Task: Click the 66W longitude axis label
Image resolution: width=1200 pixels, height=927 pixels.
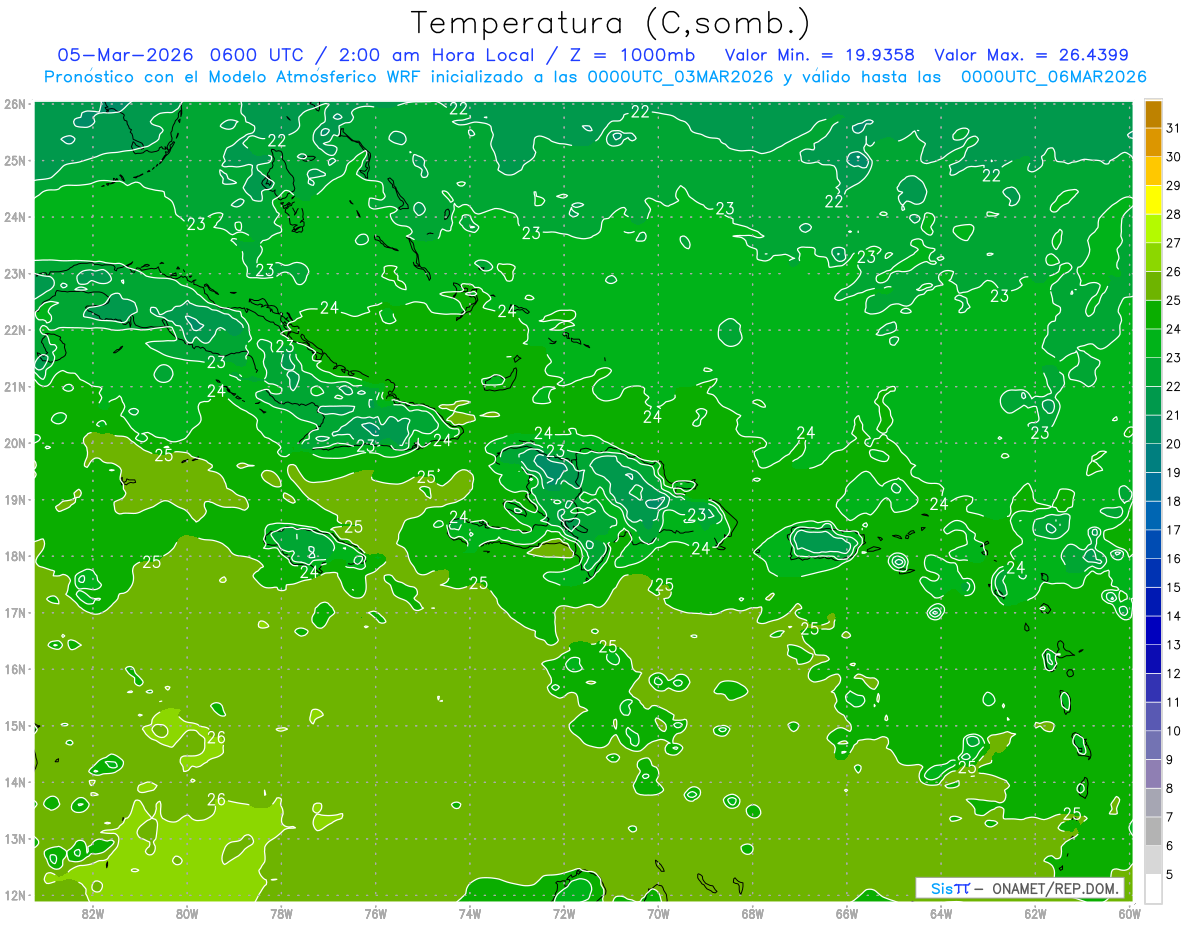Action: (847, 913)
